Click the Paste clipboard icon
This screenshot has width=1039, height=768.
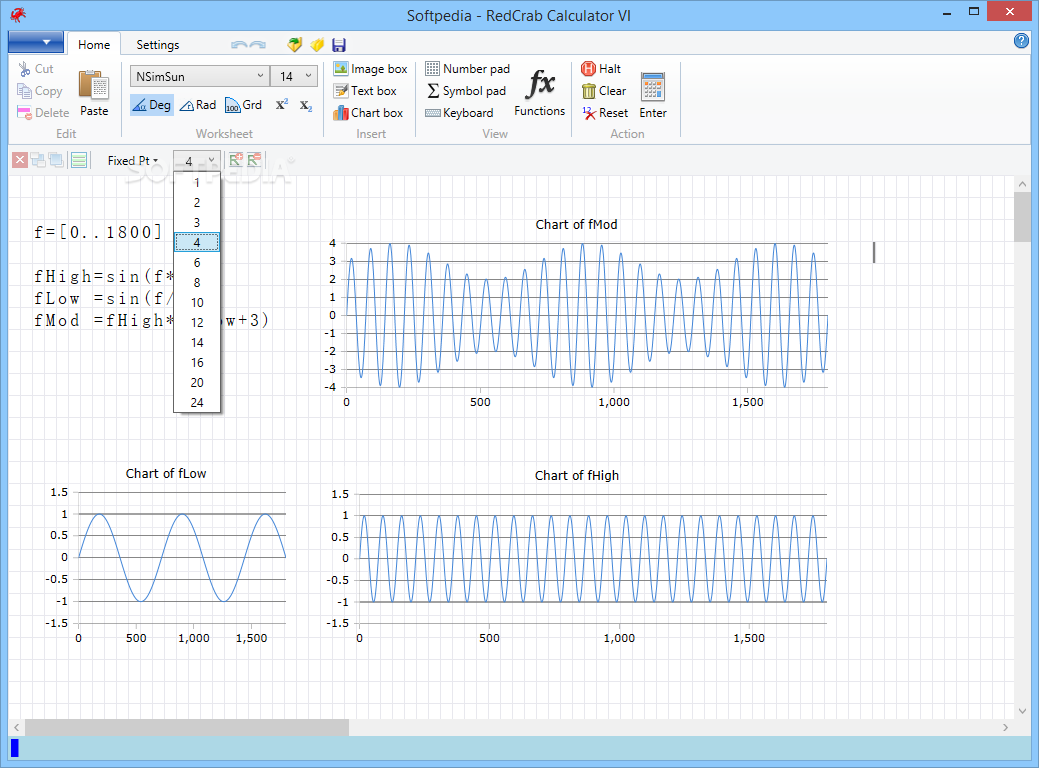(x=93, y=86)
